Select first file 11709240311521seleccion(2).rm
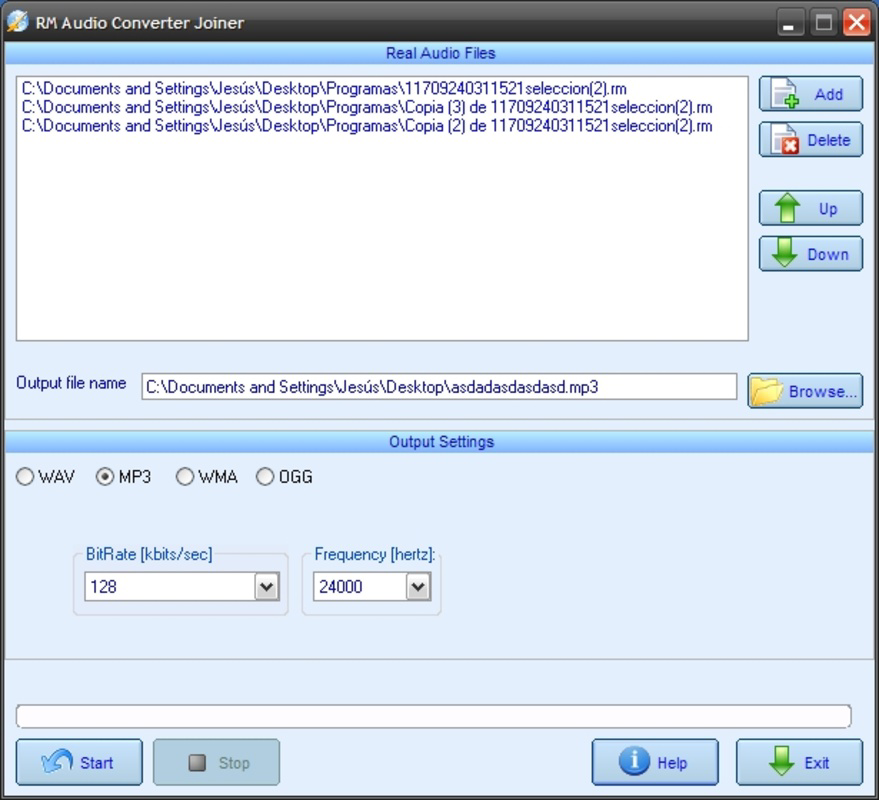The width and height of the screenshot is (879, 800). point(324,89)
